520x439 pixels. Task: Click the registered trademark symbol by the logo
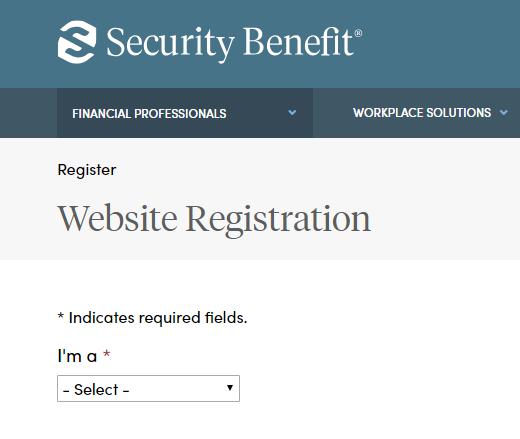[358, 33]
